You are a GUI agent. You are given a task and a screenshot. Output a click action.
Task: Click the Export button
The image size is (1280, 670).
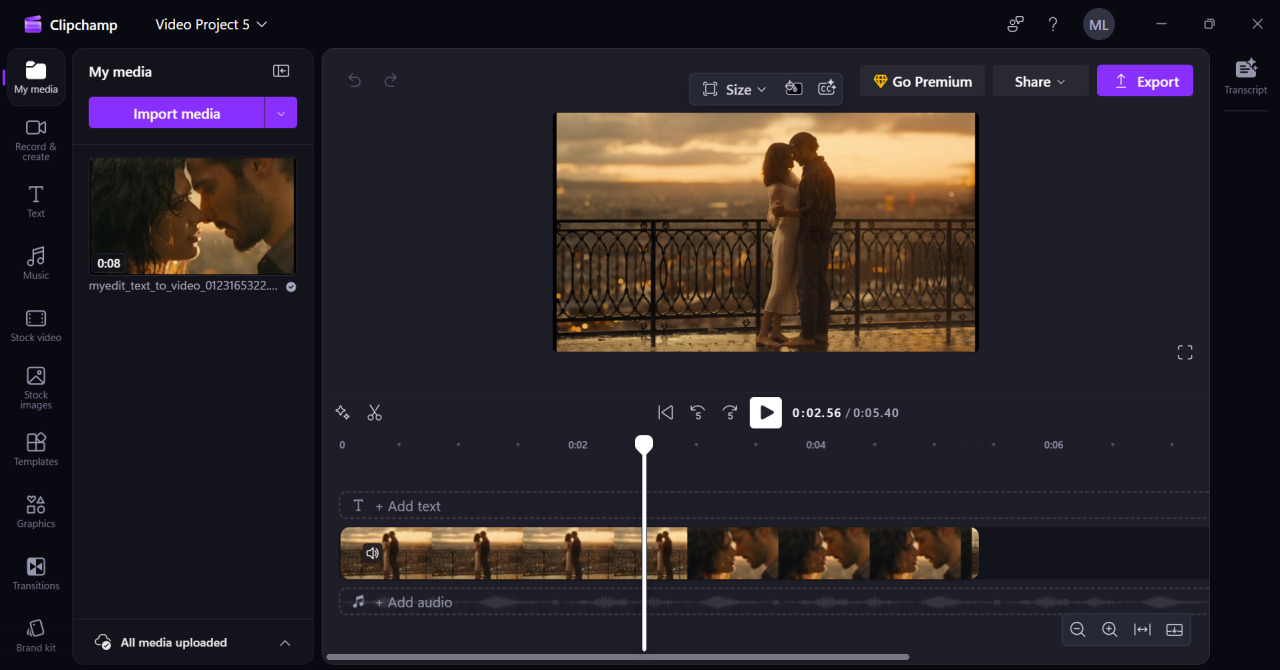pyautogui.click(x=1145, y=81)
